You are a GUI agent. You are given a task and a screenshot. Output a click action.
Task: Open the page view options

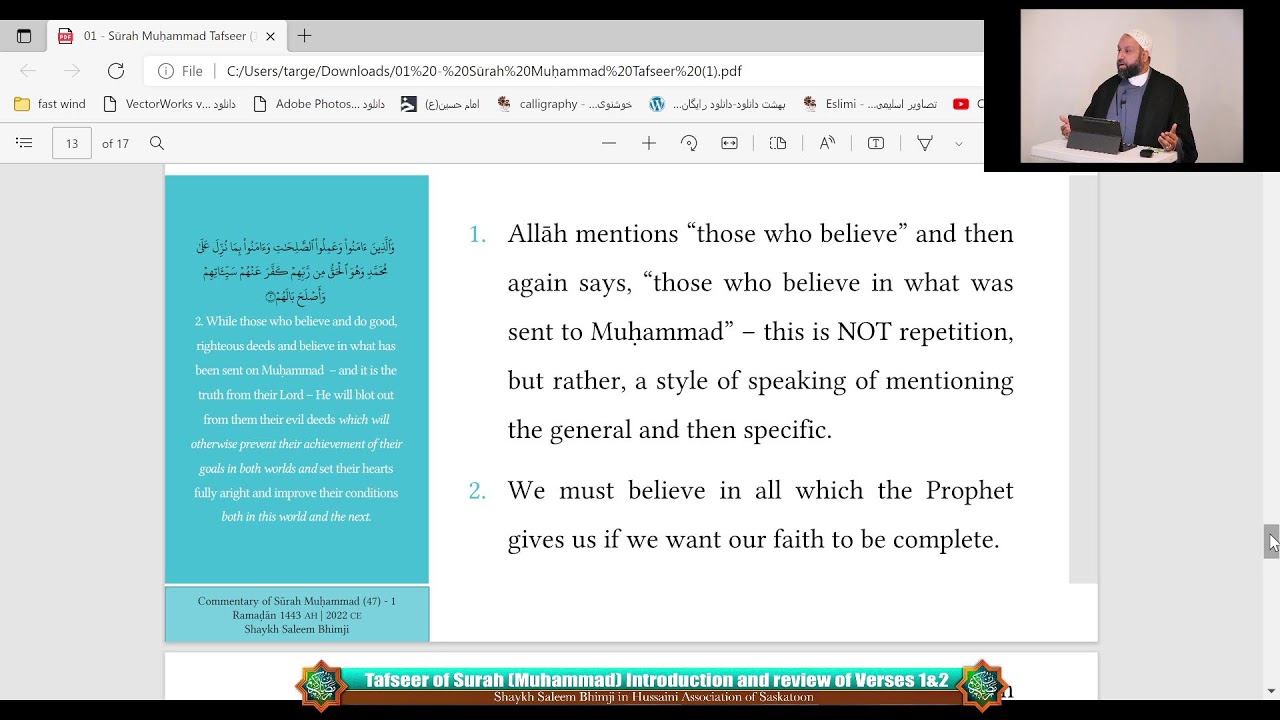(x=778, y=143)
